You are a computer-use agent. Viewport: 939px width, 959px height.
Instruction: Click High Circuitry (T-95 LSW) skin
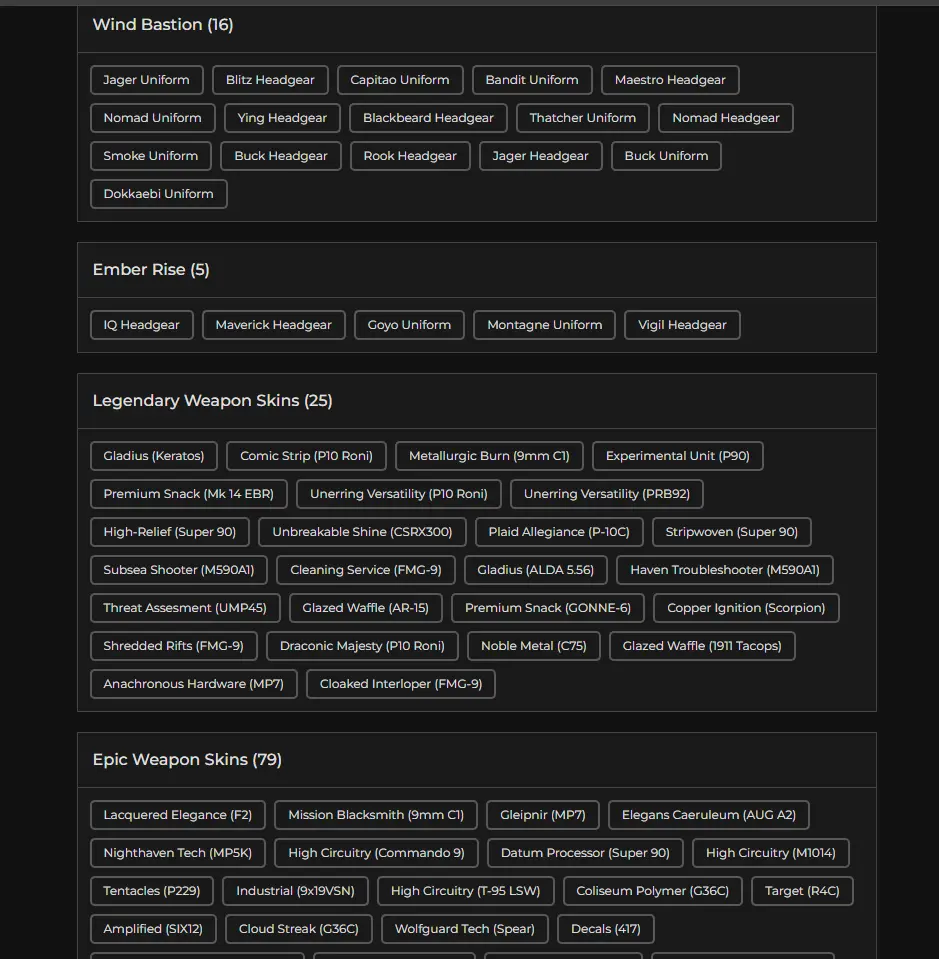coord(465,891)
